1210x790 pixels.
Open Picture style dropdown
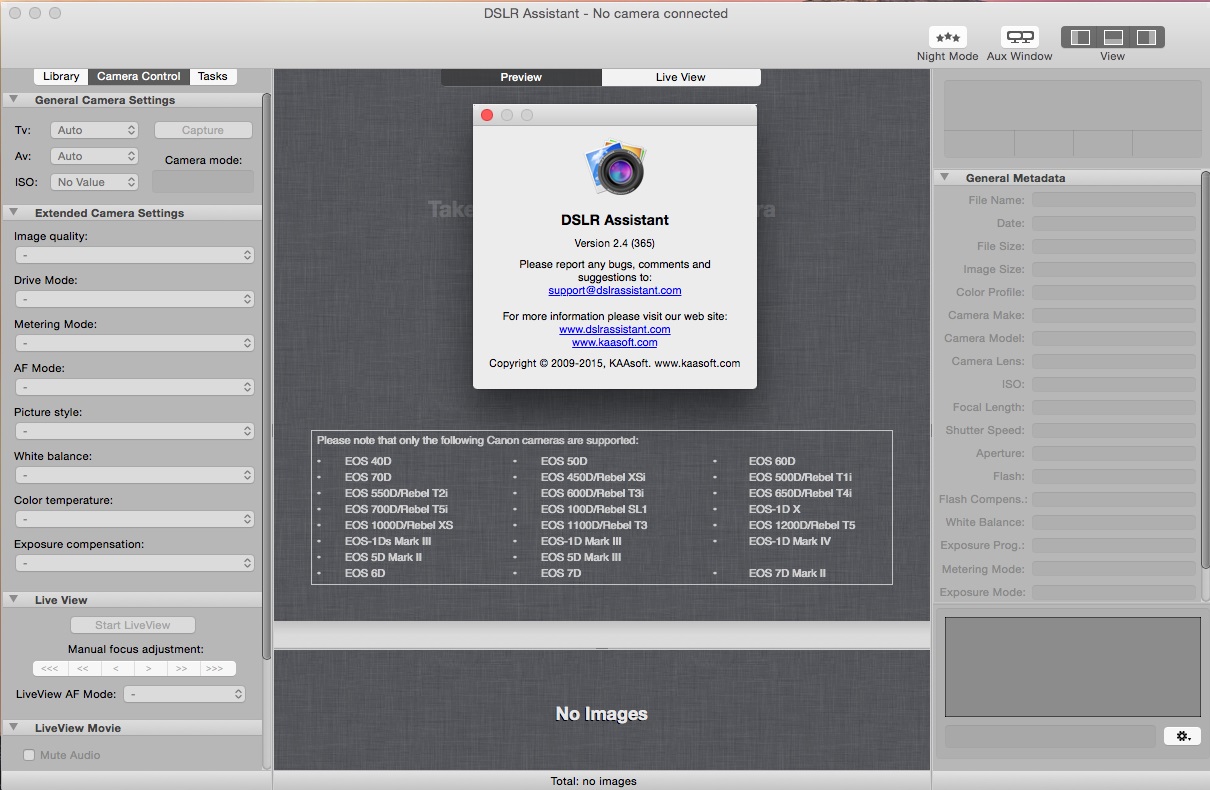(x=135, y=431)
